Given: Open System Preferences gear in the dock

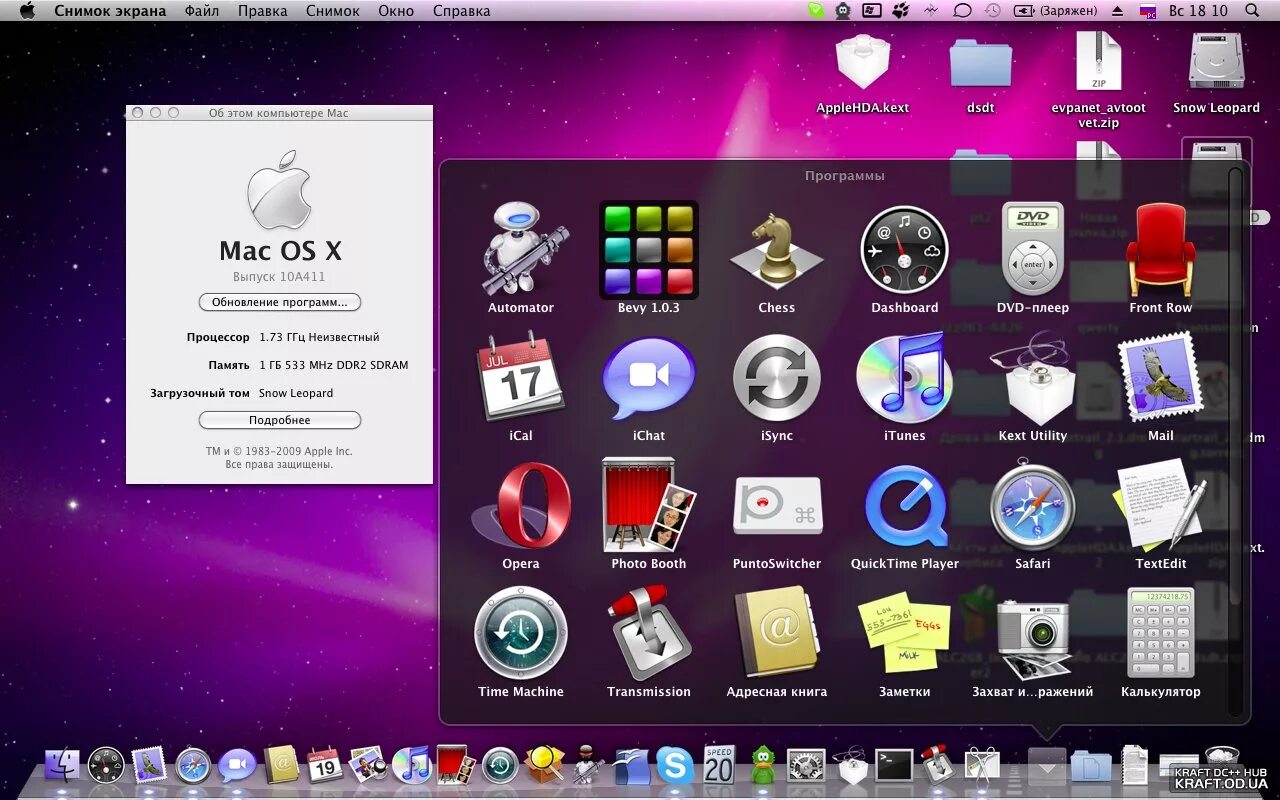Looking at the screenshot, I should 806,766.
